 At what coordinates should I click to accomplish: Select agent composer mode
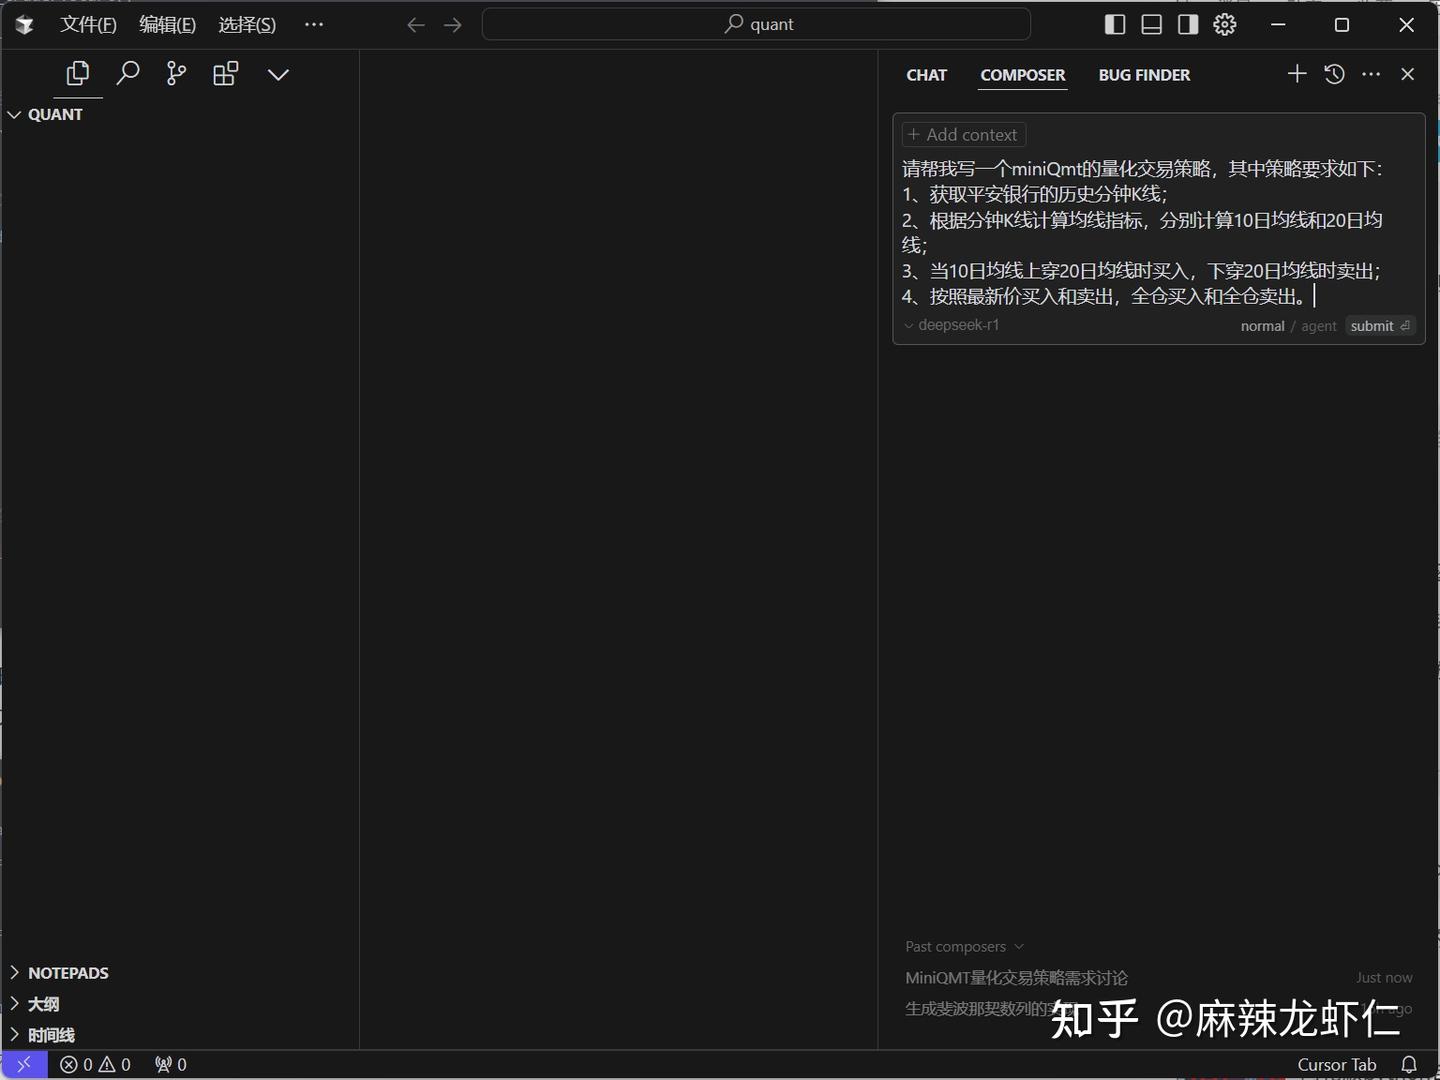[x=1318, y=326]
